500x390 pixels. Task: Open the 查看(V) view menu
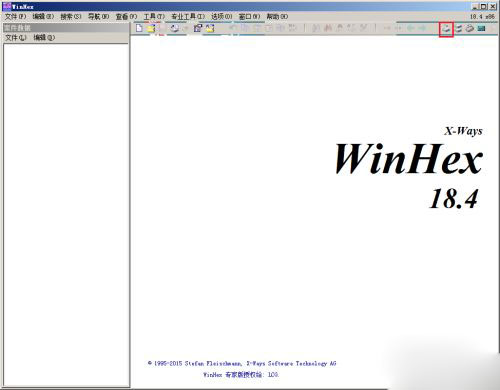(x=126, y=16)
